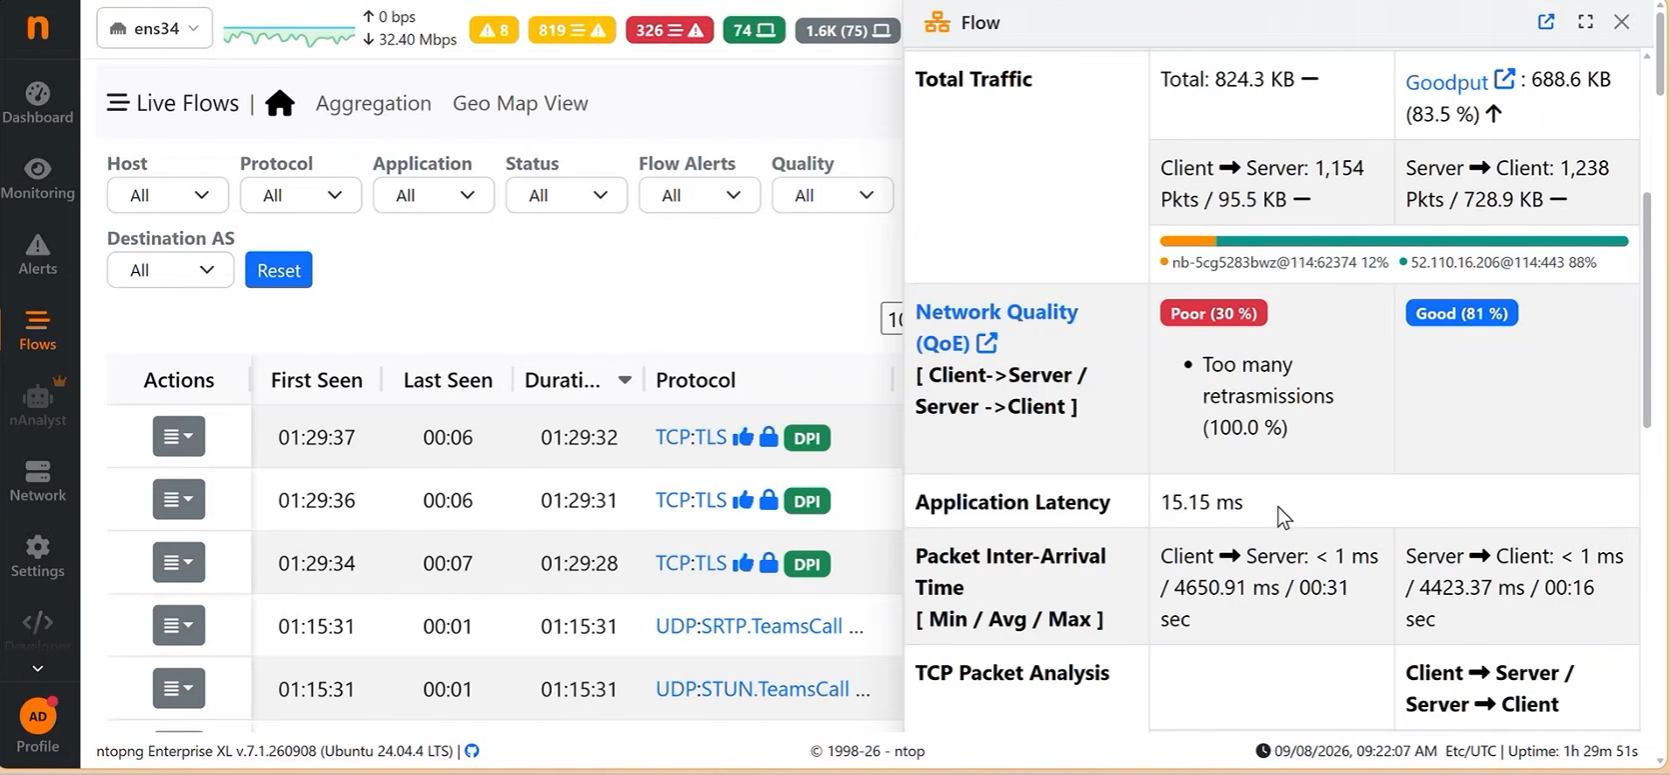
Task: Expand more sidebar items with the chevron
Action: pyautogui.click(x=38, y=668)
